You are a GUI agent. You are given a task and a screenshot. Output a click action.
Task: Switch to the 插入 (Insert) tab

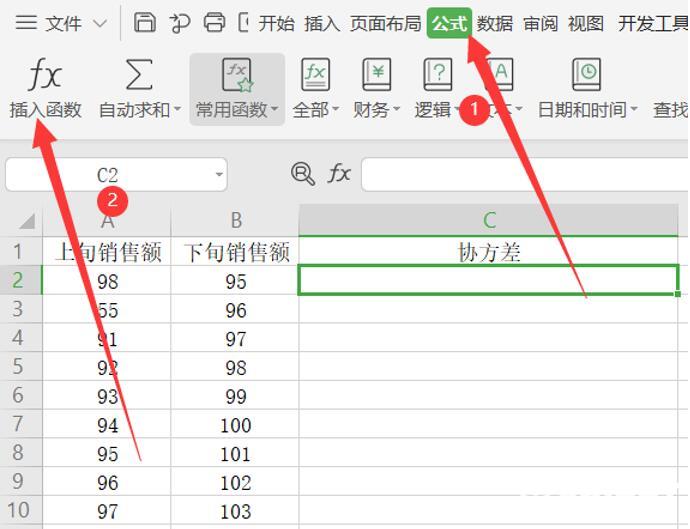322,23
